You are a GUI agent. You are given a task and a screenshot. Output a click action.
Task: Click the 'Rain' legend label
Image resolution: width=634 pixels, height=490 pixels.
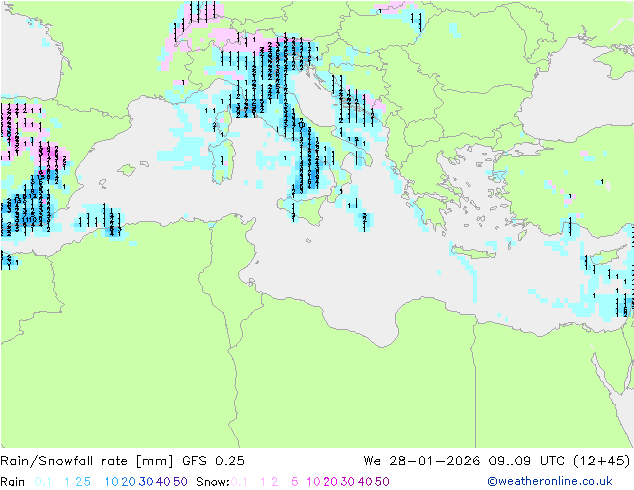coord(13,482)
